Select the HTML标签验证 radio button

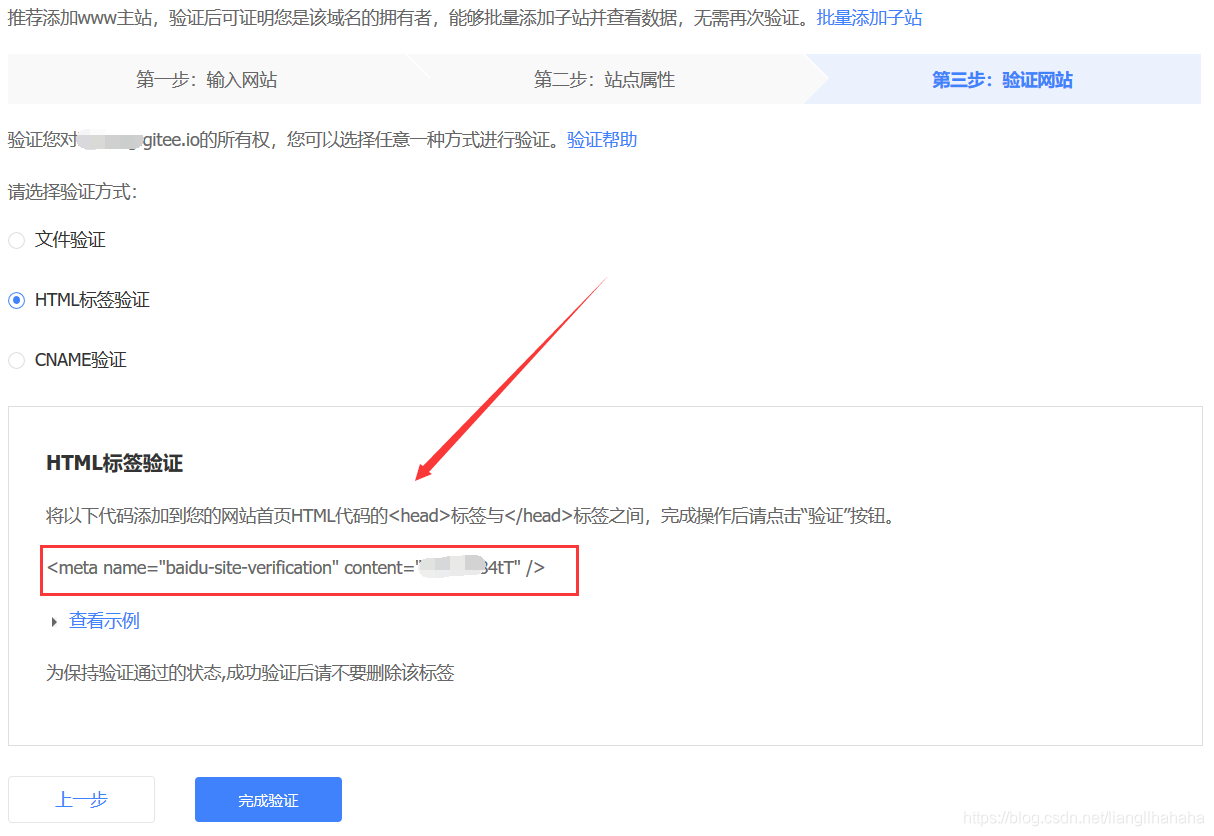click(x=16, y=300)
